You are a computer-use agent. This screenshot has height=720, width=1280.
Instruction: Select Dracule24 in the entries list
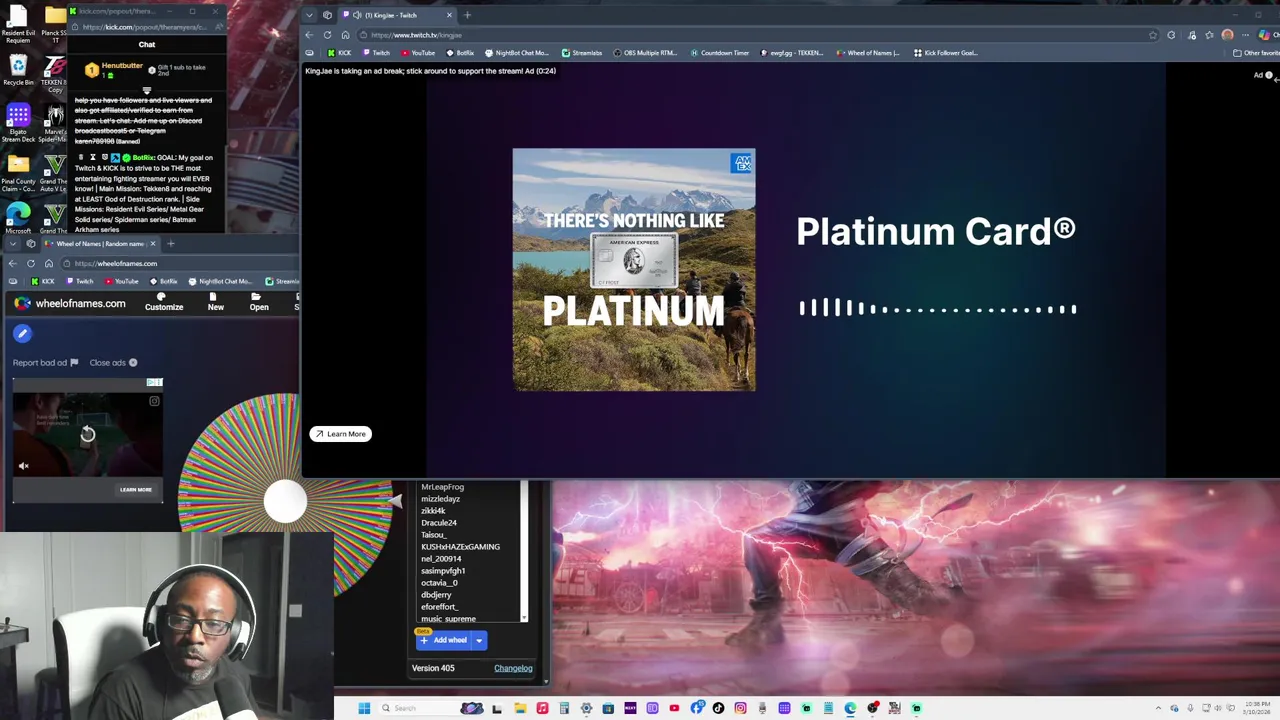pyautogui.click(x=439, y=523)
